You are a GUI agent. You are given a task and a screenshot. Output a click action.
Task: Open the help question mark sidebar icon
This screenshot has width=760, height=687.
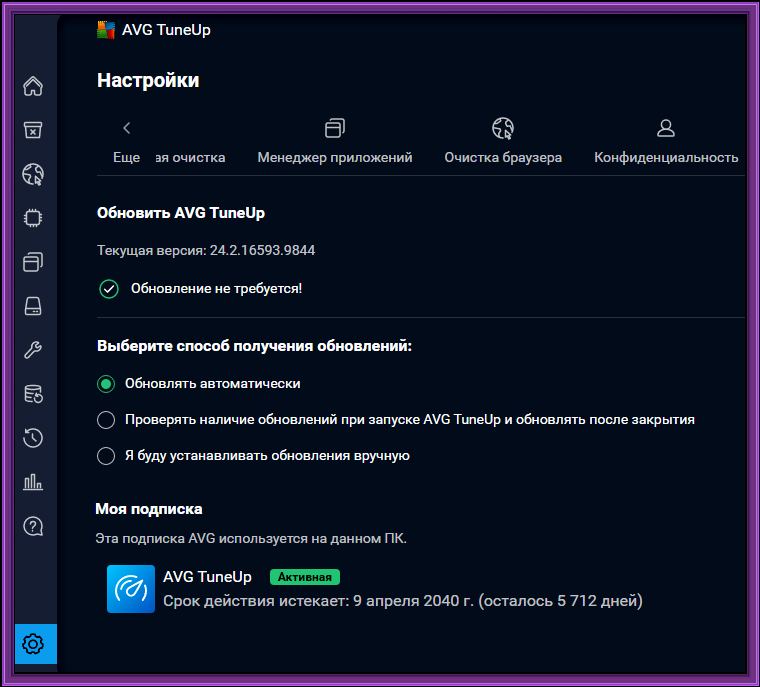click(x=33, y=526)
